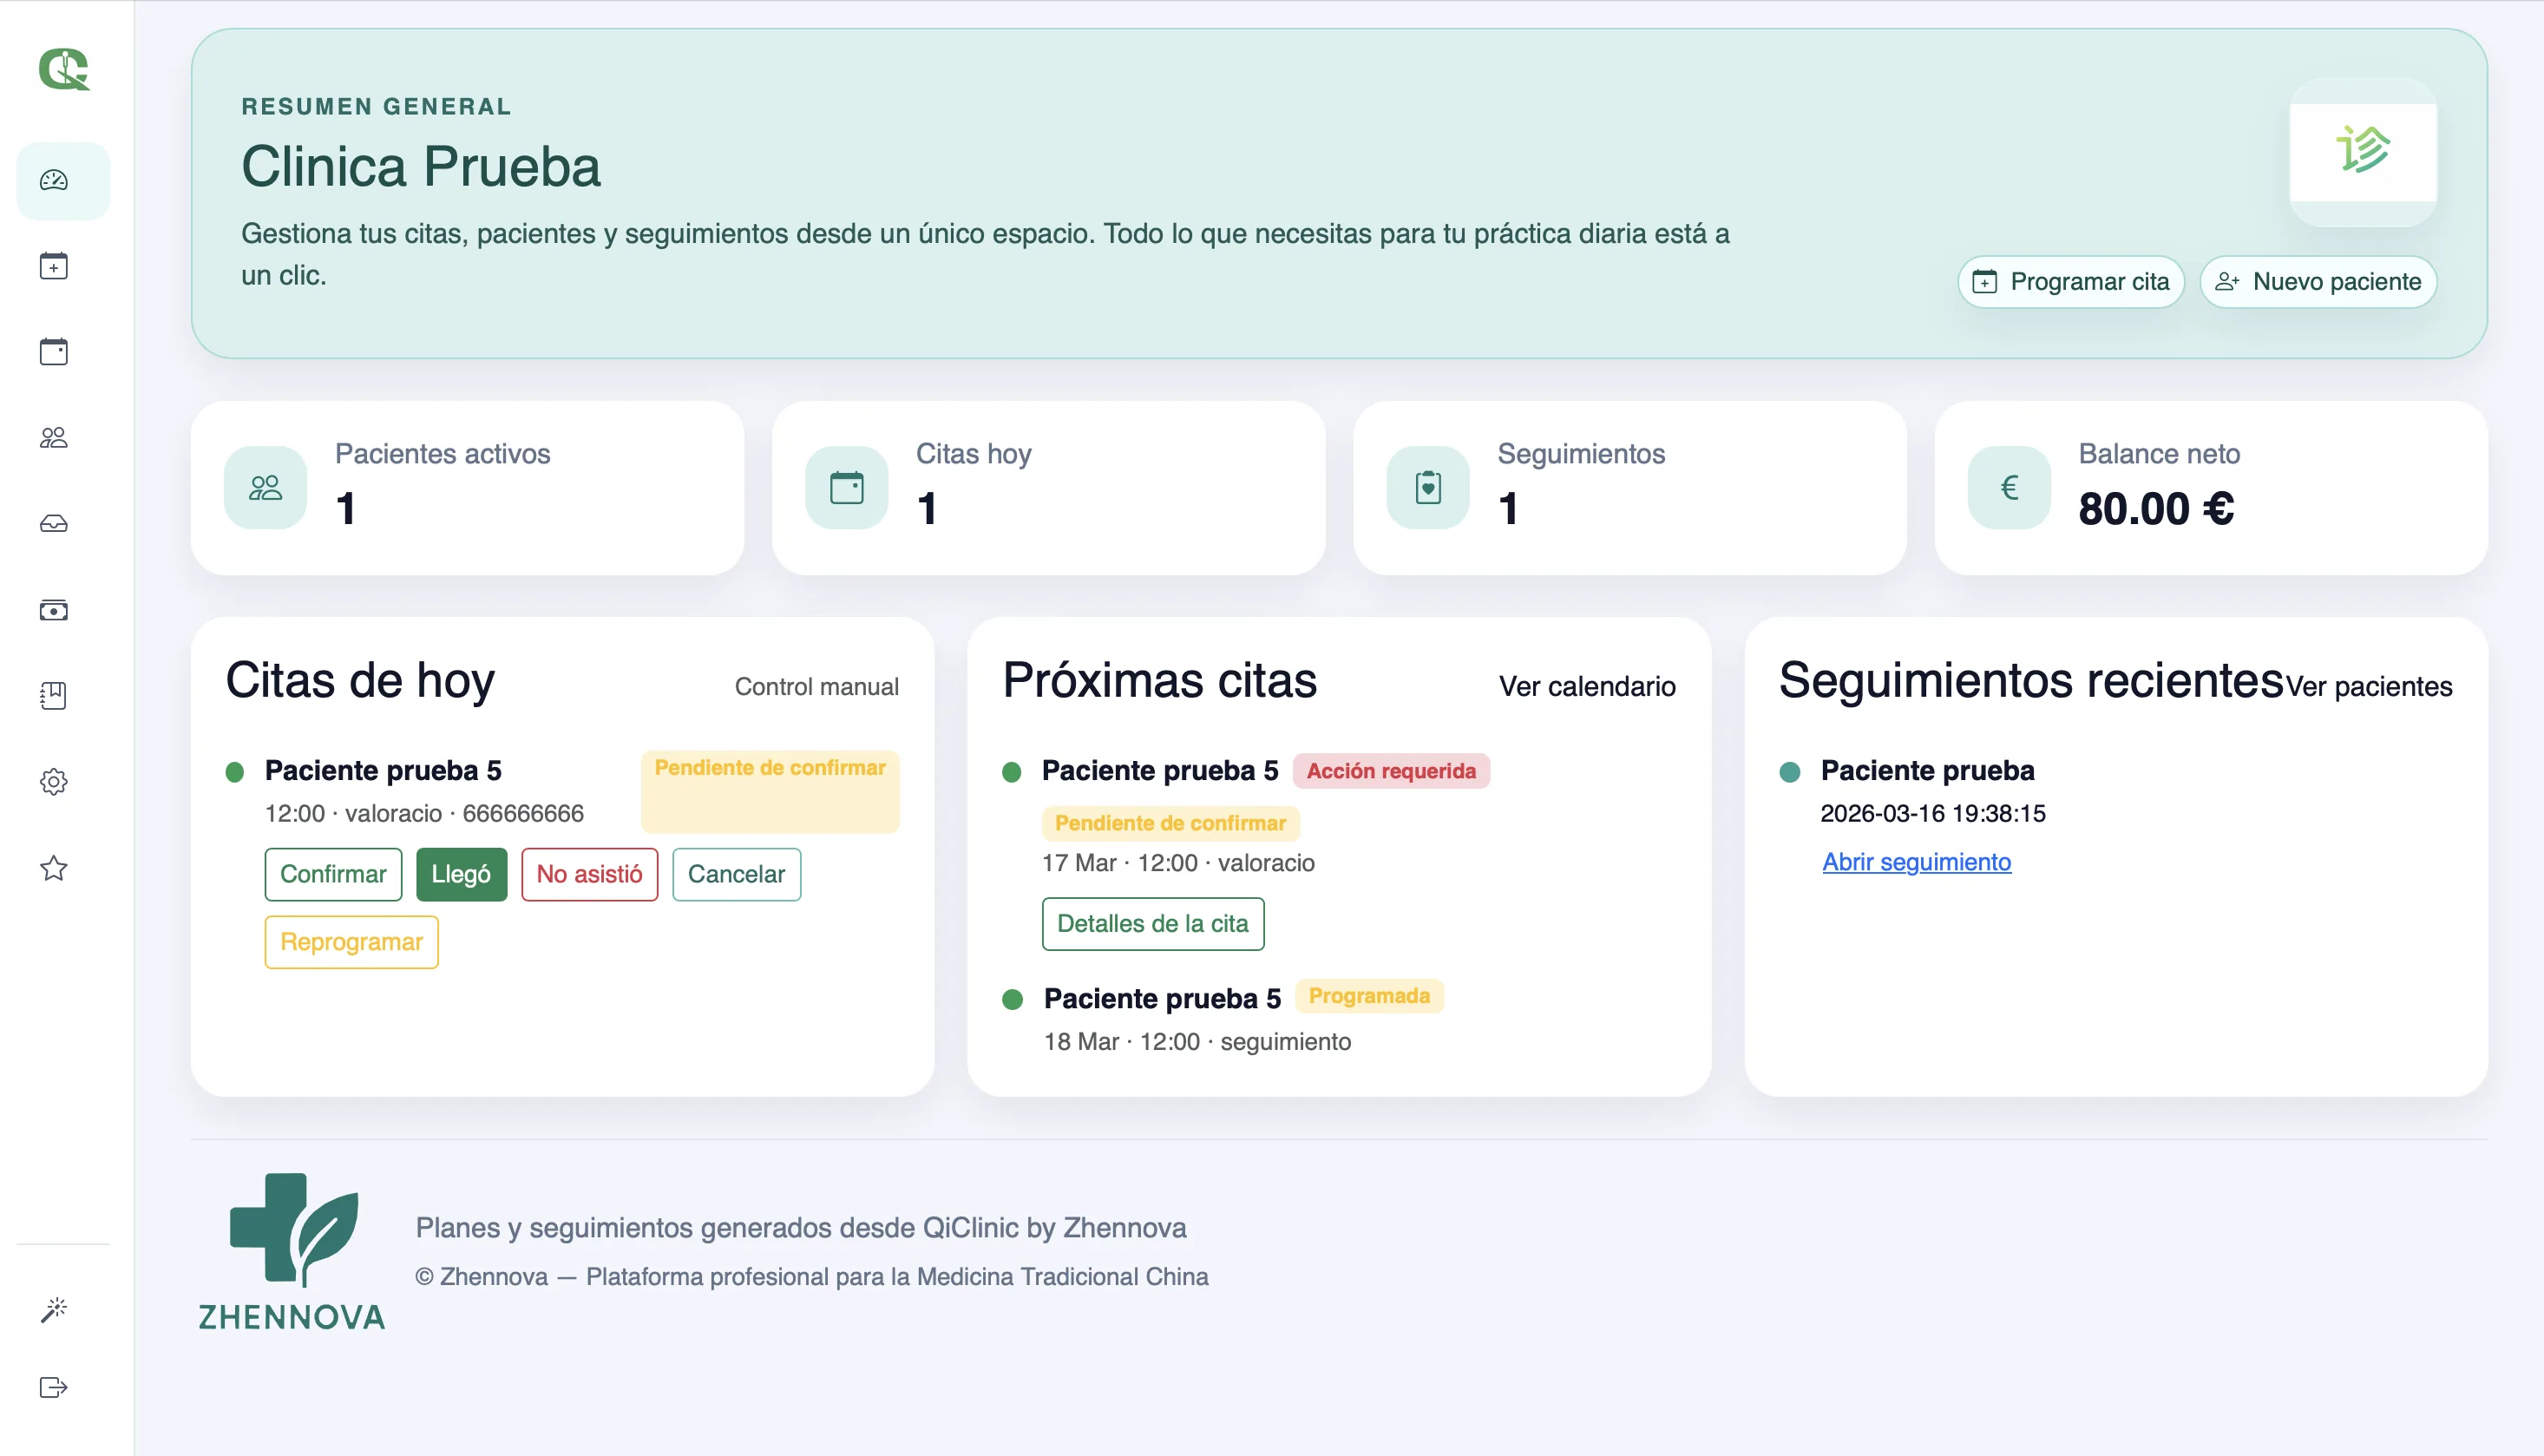
Task: Mark patient as Llegó
Action: [461, 874]
